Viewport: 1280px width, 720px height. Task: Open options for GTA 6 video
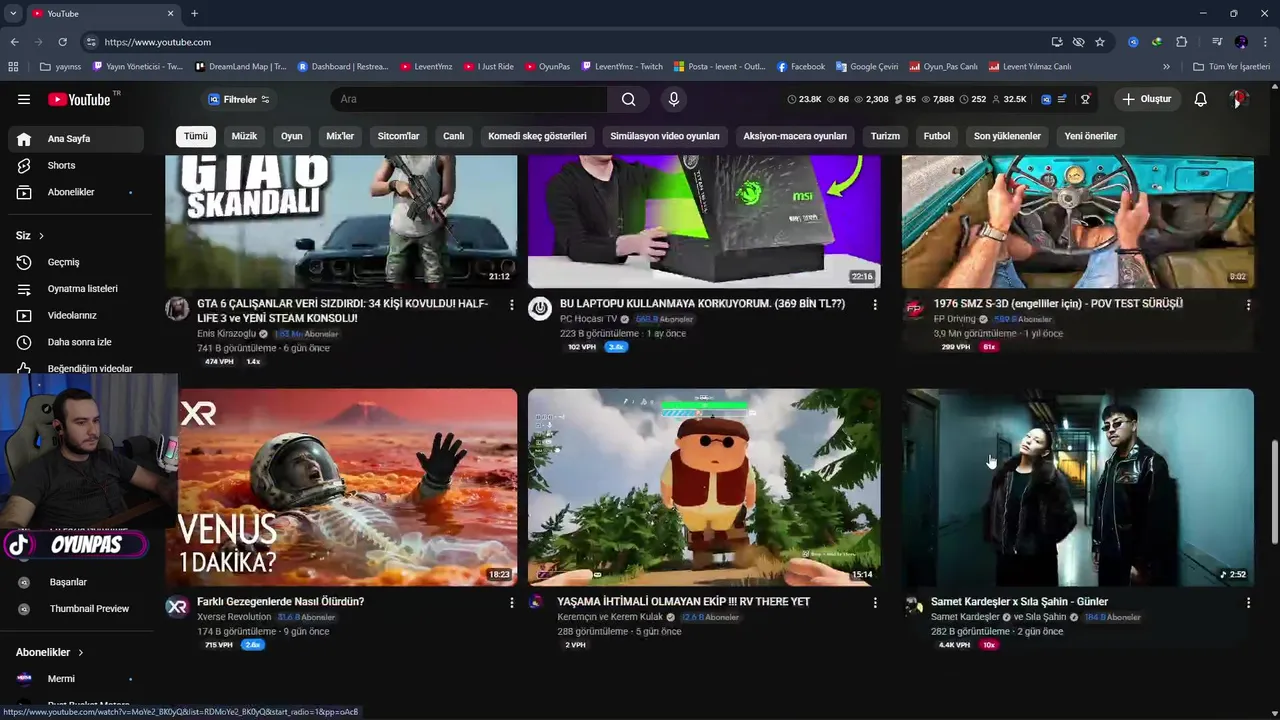(511, 304)
